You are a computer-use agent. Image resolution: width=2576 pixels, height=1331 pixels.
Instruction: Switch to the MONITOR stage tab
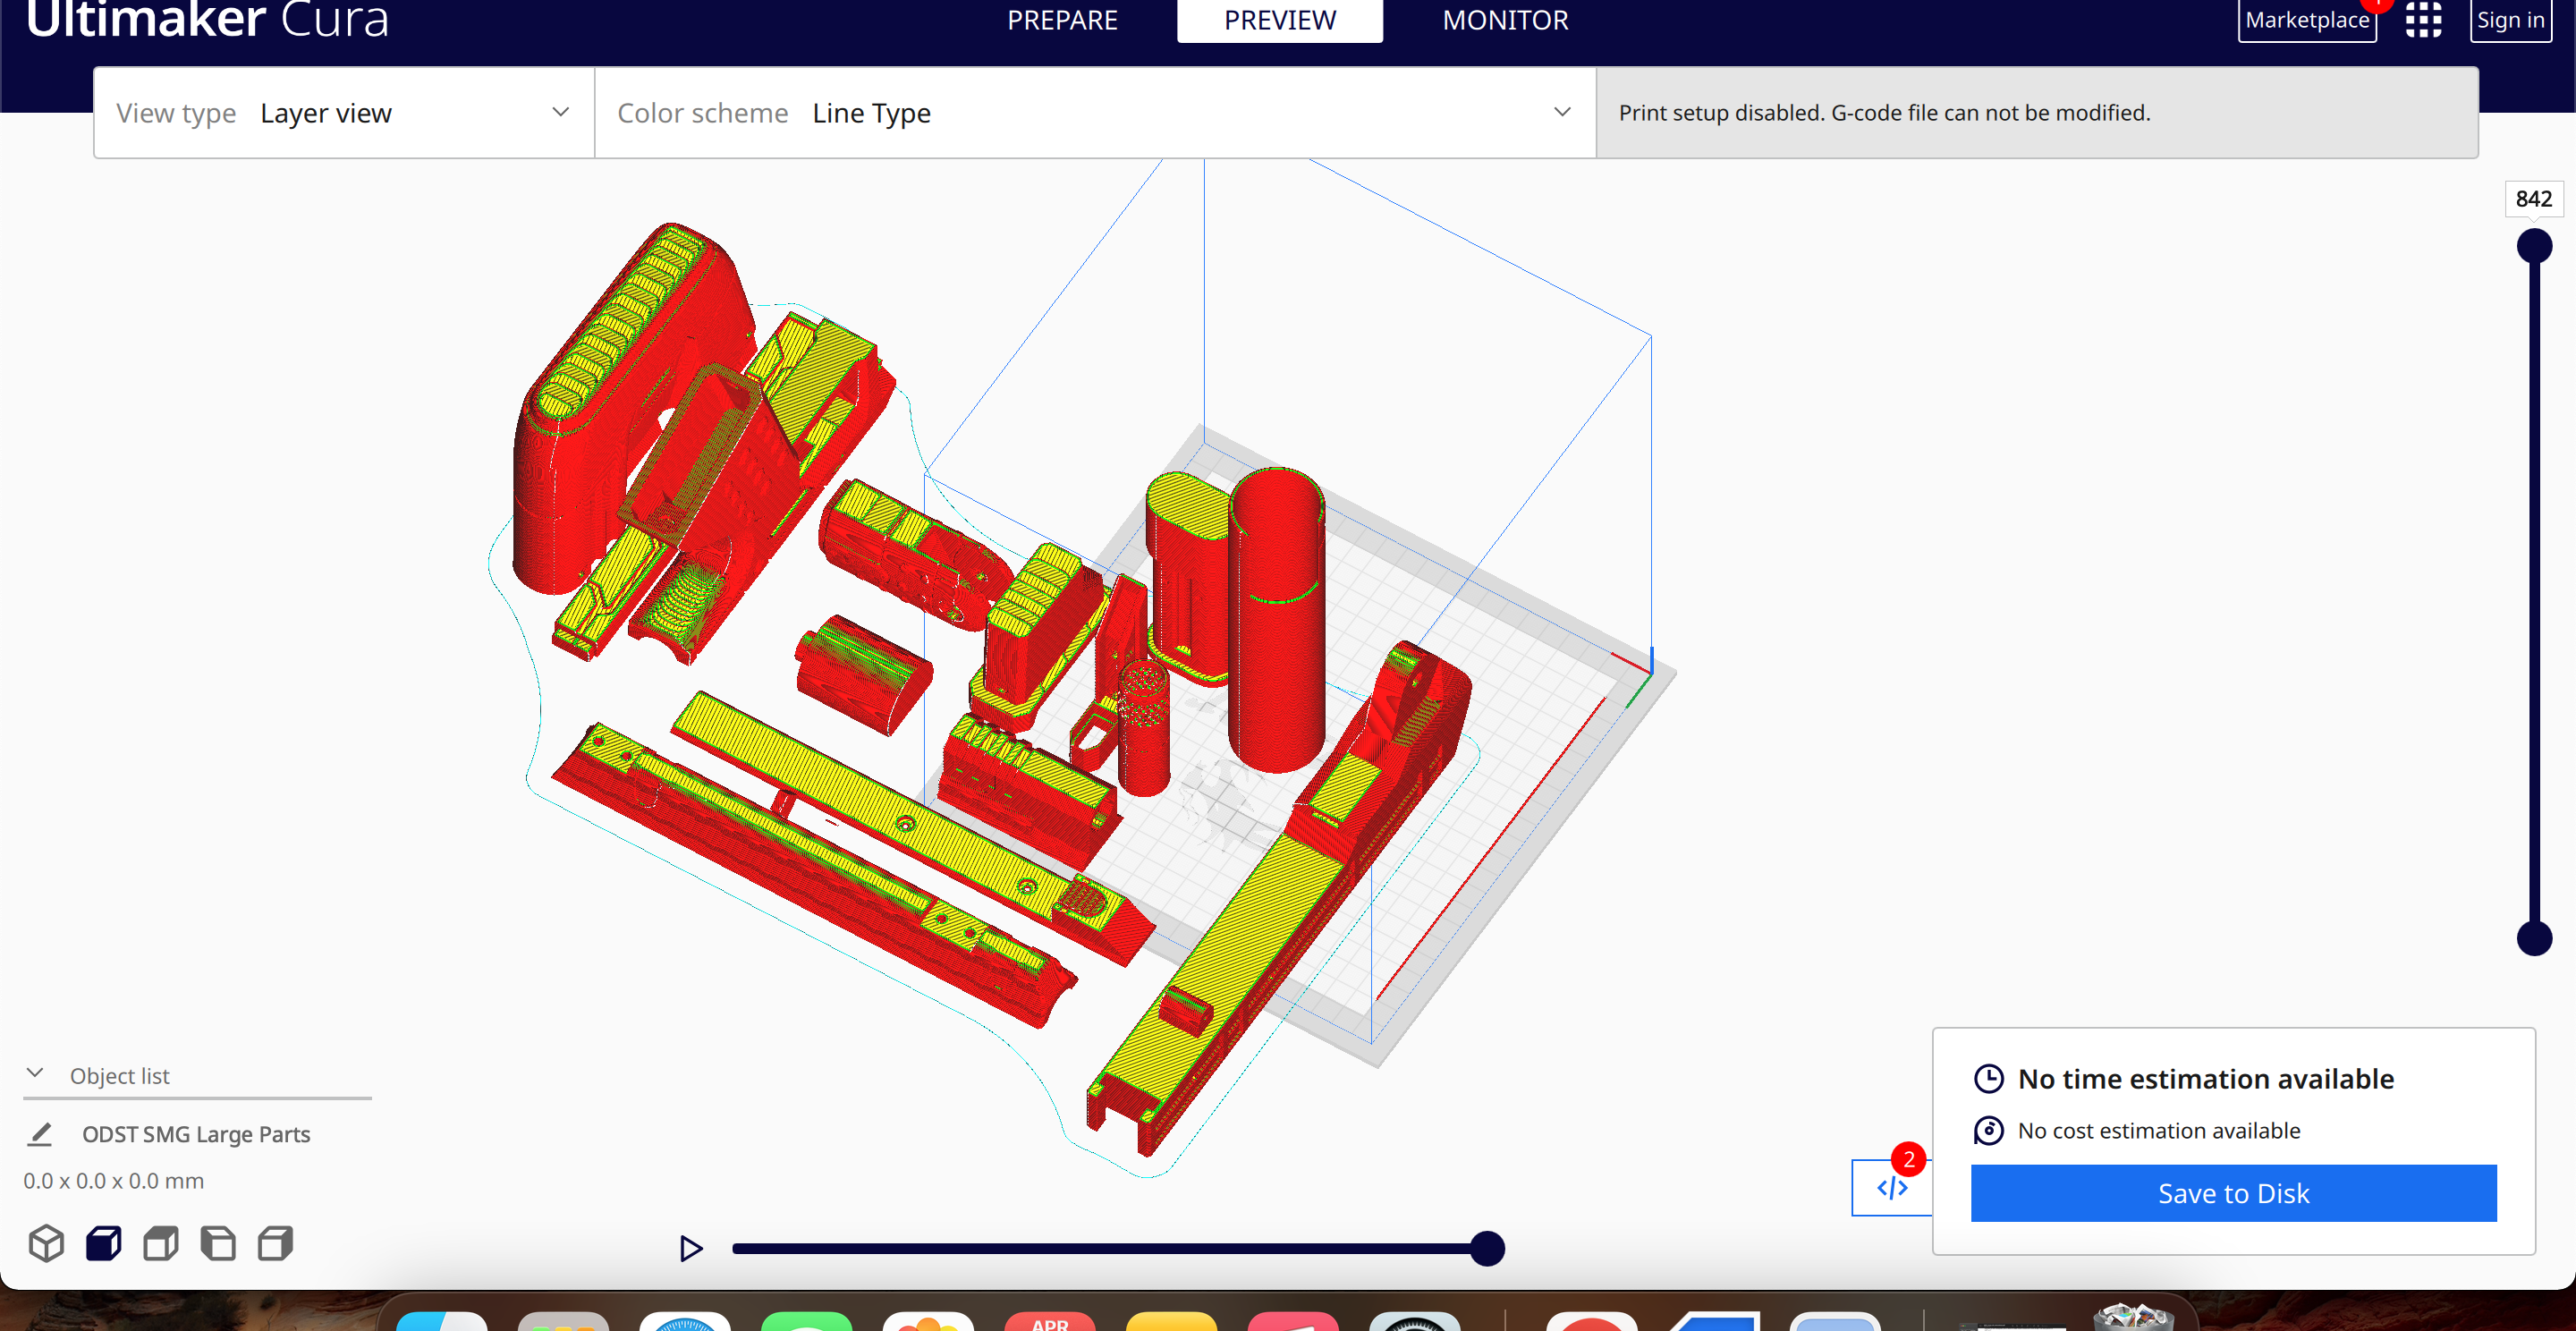(1505, 20)
